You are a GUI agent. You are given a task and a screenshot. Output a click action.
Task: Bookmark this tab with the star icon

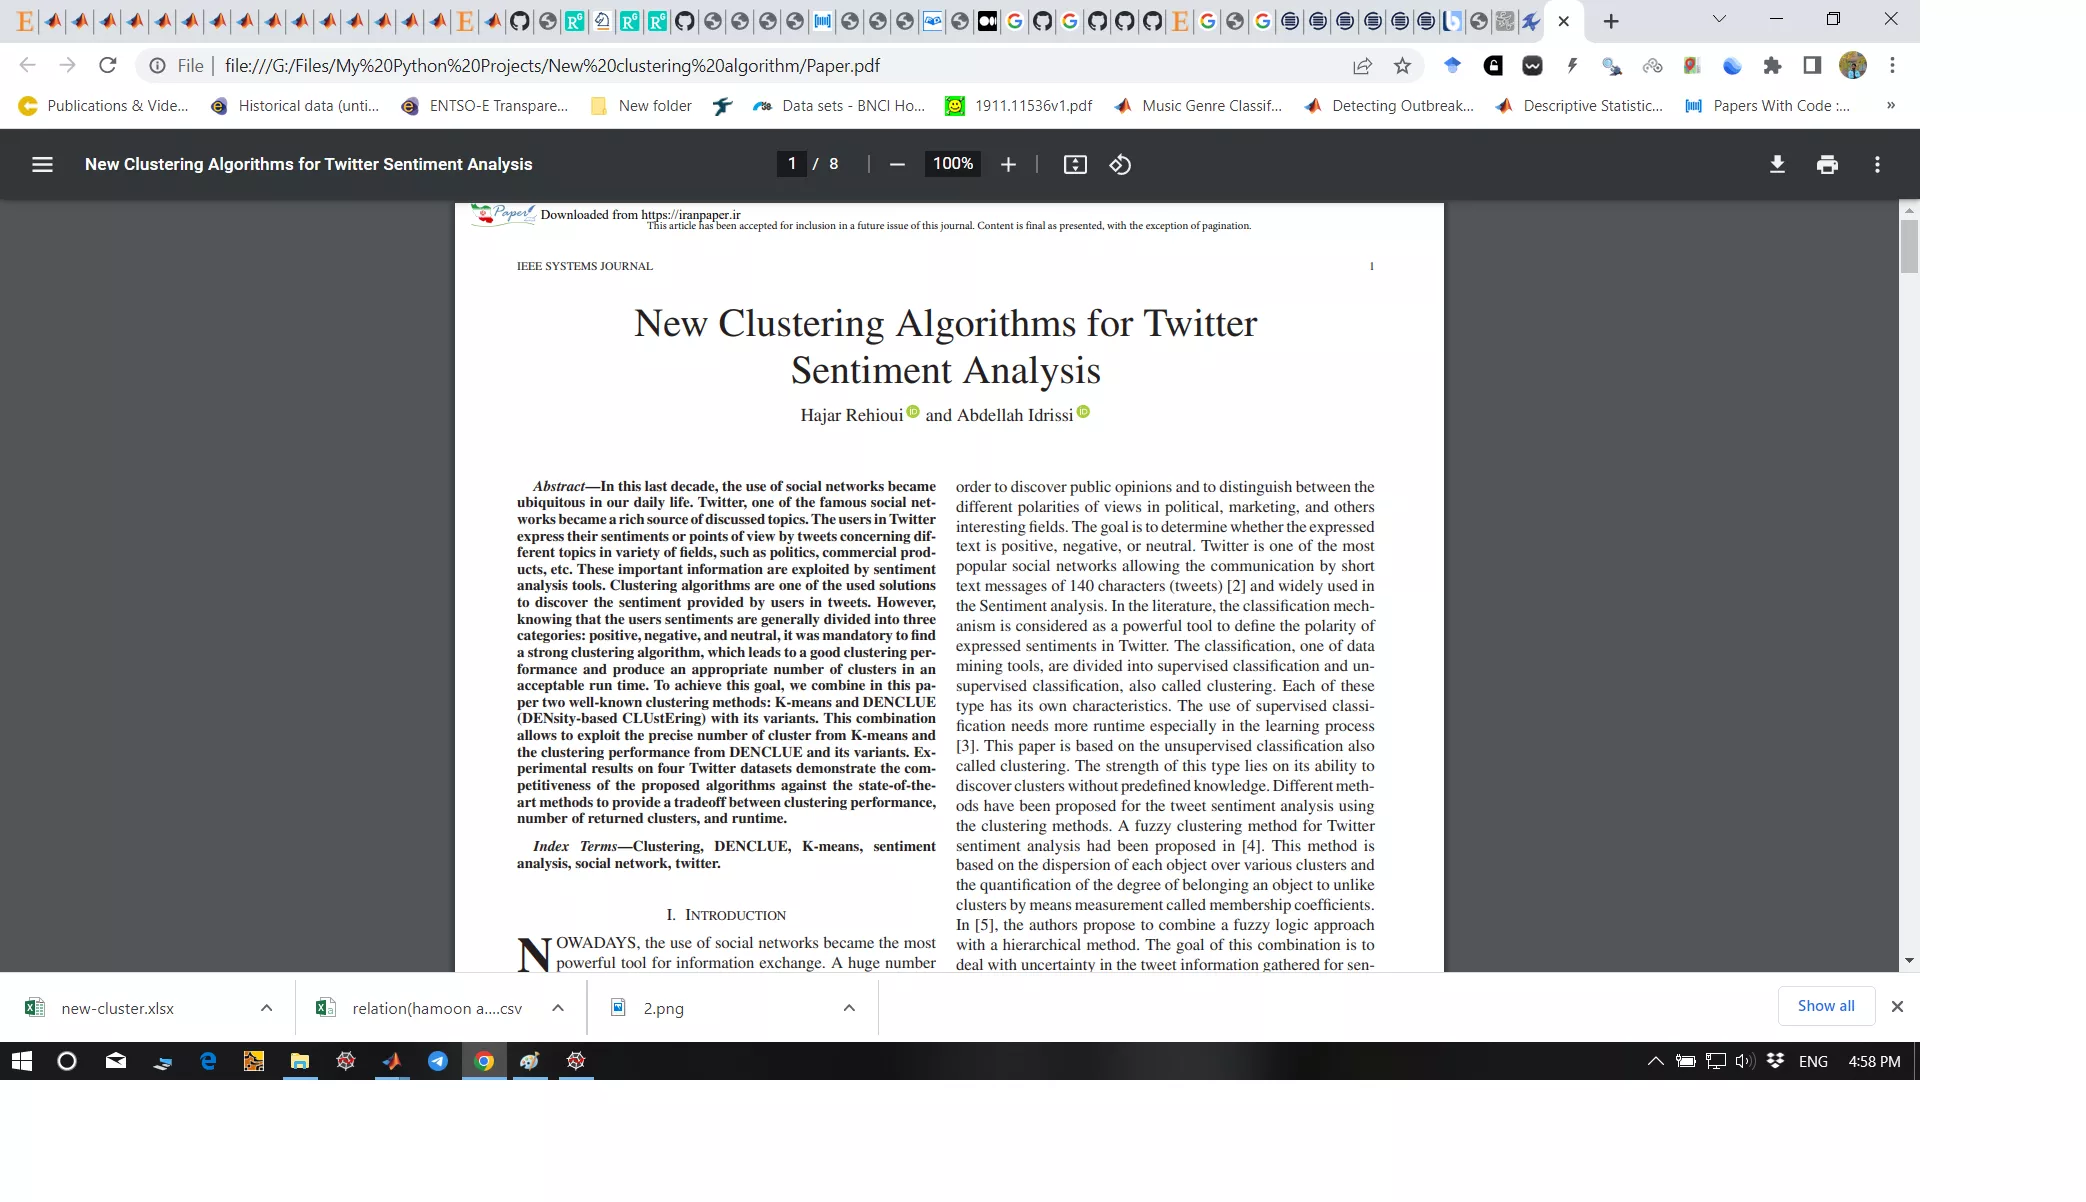point(1402,65)
